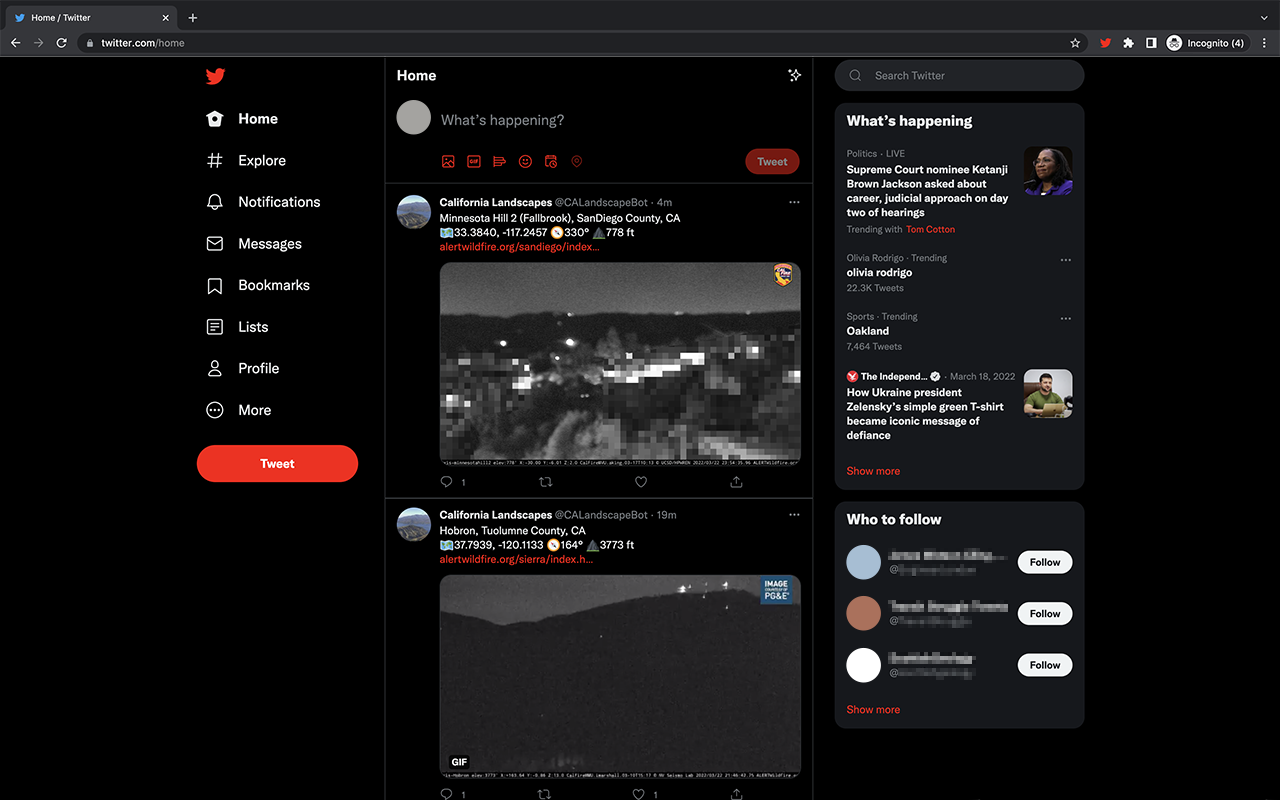Share the Hobron tweet

[x=736, y=794]
